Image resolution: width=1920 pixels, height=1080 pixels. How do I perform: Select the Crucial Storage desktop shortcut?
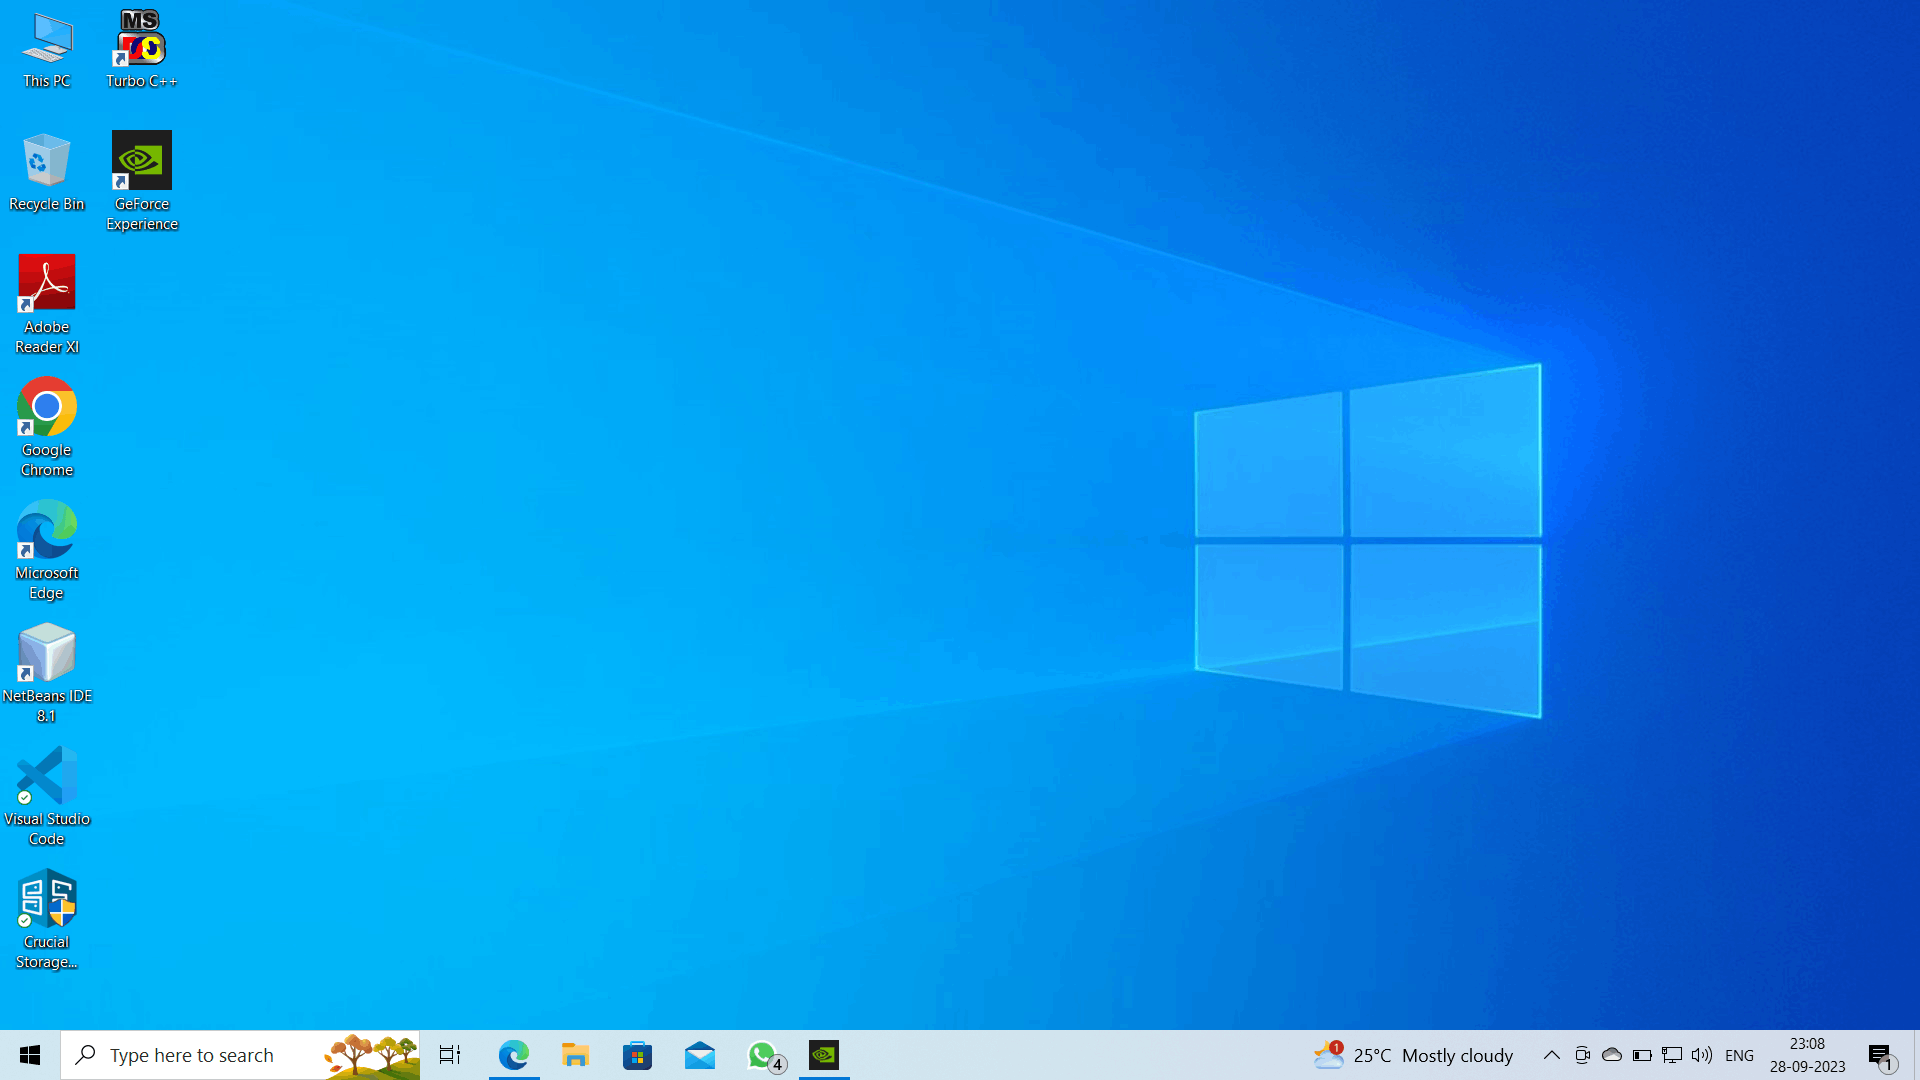coord(47,919)
